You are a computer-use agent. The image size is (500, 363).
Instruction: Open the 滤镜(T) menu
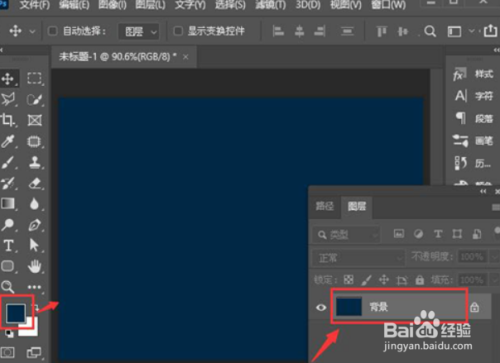click(x=271, y=5)
